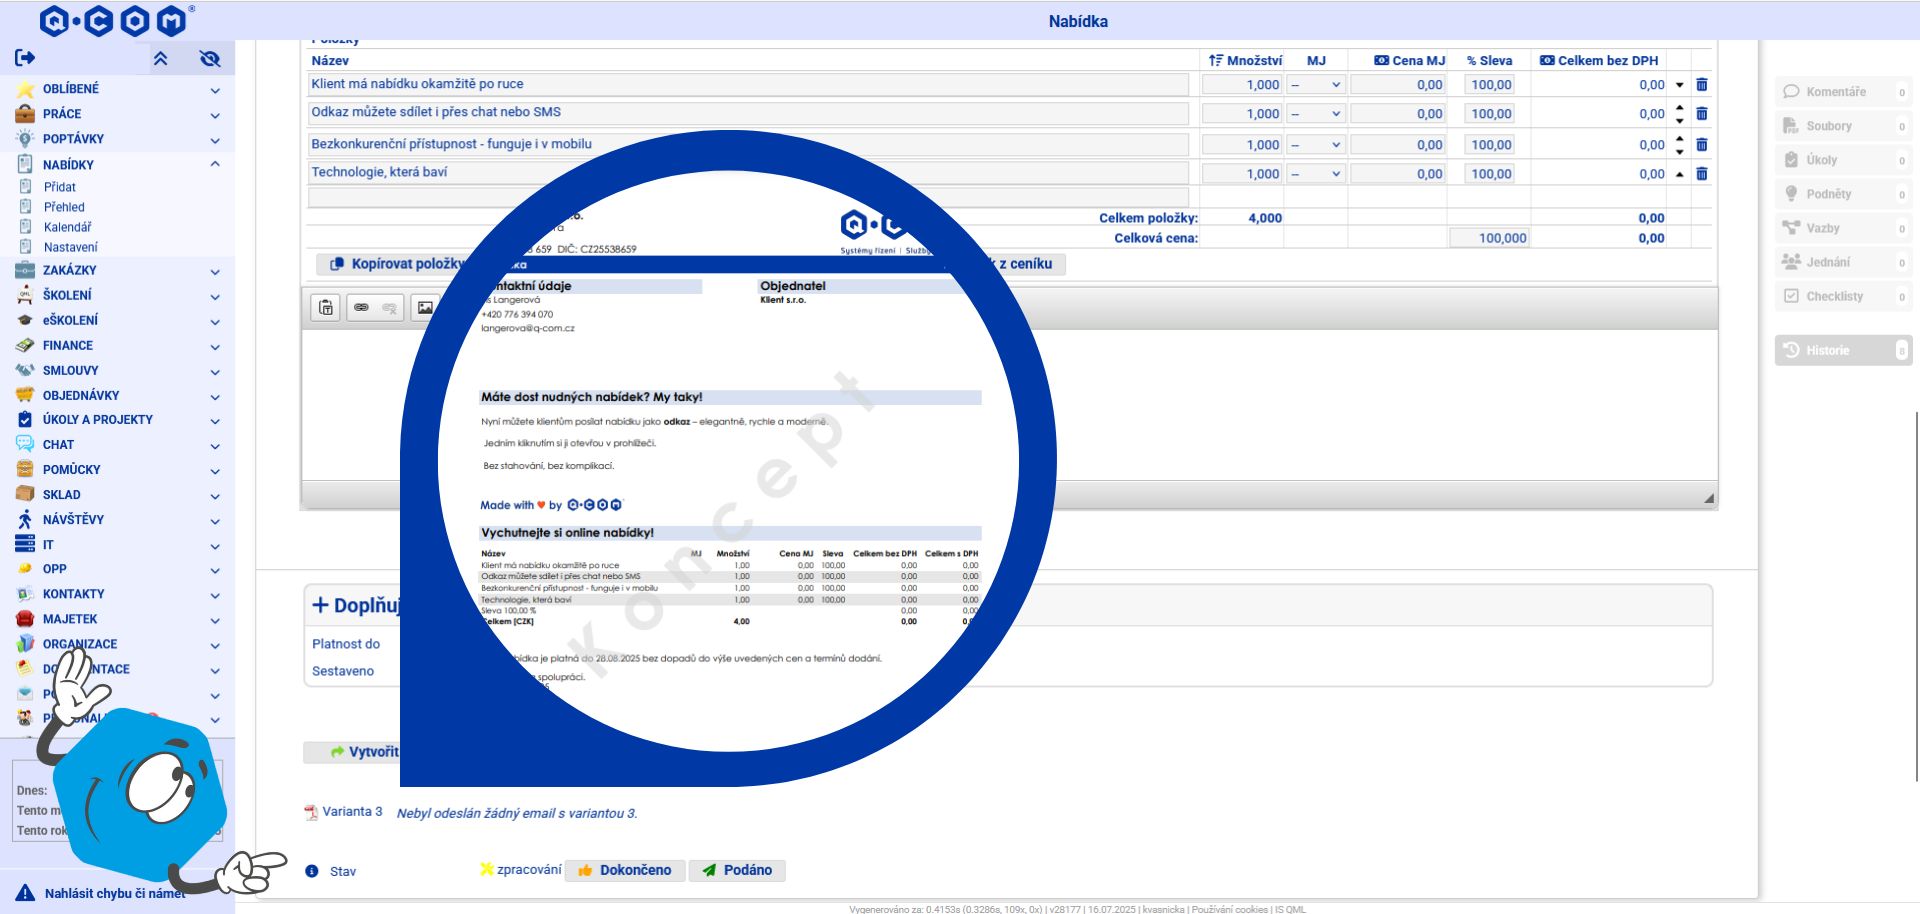The height and width of the screenshot is (914, 1920).
Task: Click the trash icon for 'Klient má nabídku' row
Action: (x=1702, y=85)
